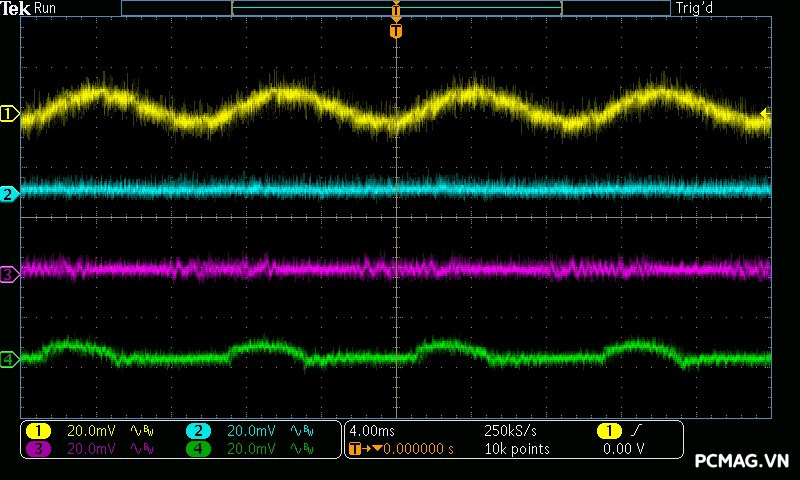
Task: Click the orange trigger position T marker
Action: pyautogui.click(x=397, y=31)
